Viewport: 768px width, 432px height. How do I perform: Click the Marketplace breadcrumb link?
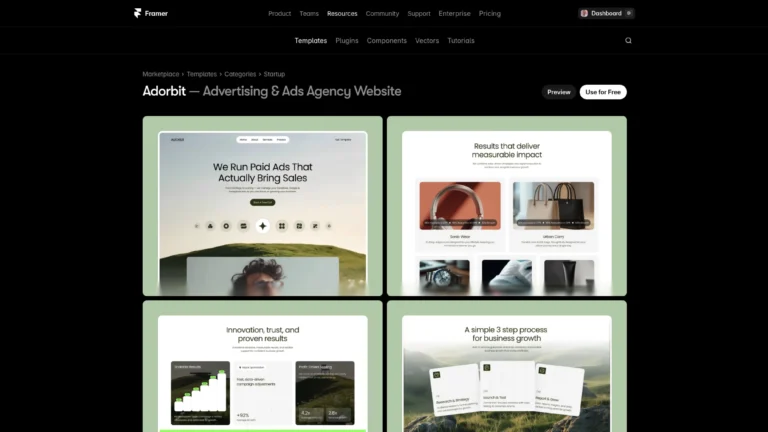(161, 74)
